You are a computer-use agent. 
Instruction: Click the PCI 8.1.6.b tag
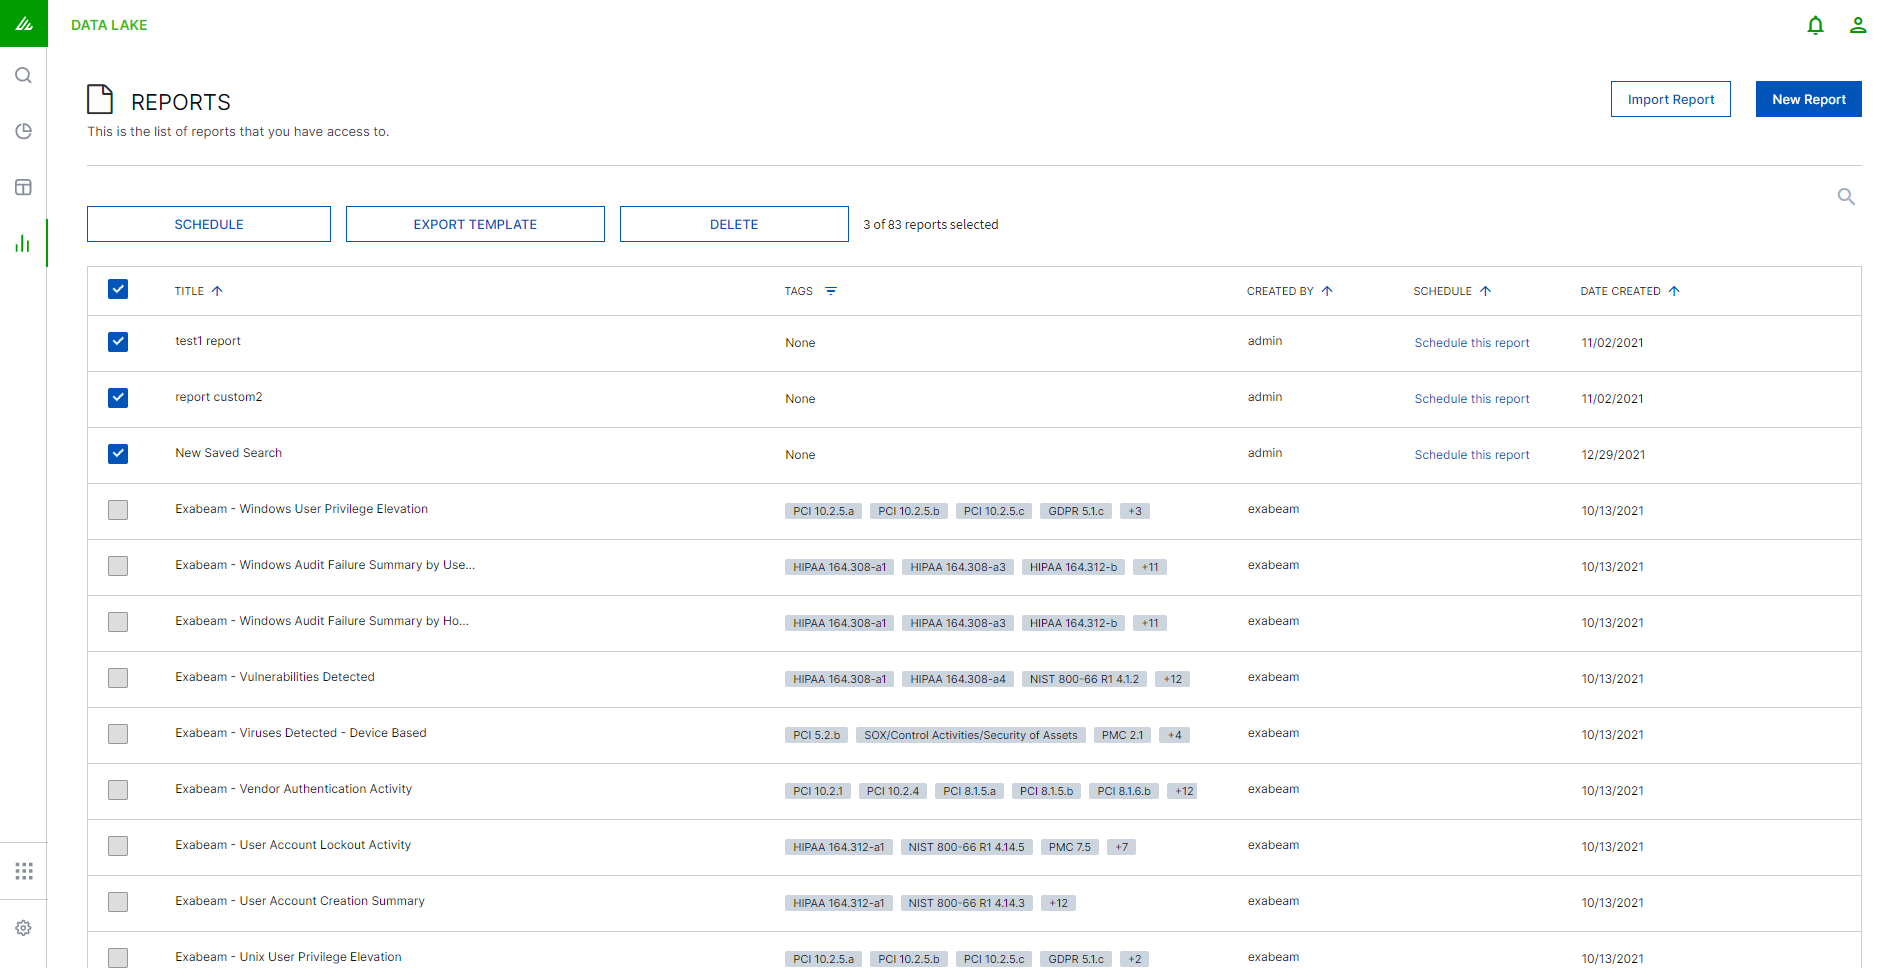[x=1124, y=791]
